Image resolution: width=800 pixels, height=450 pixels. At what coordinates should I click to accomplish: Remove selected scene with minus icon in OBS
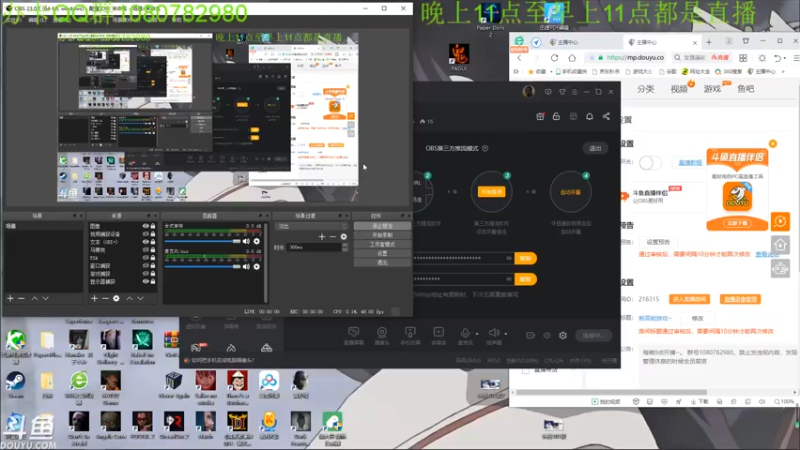[21, 298]
